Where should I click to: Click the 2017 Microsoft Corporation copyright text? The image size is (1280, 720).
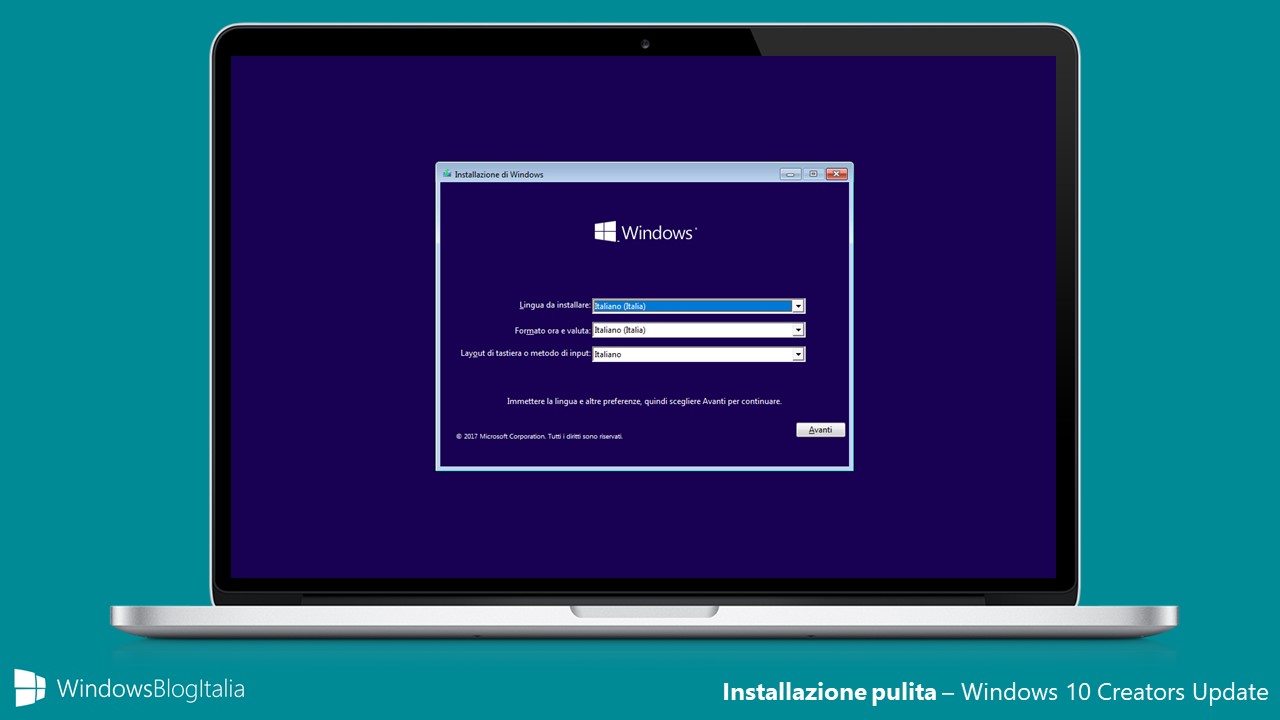[x=539, y=436]
